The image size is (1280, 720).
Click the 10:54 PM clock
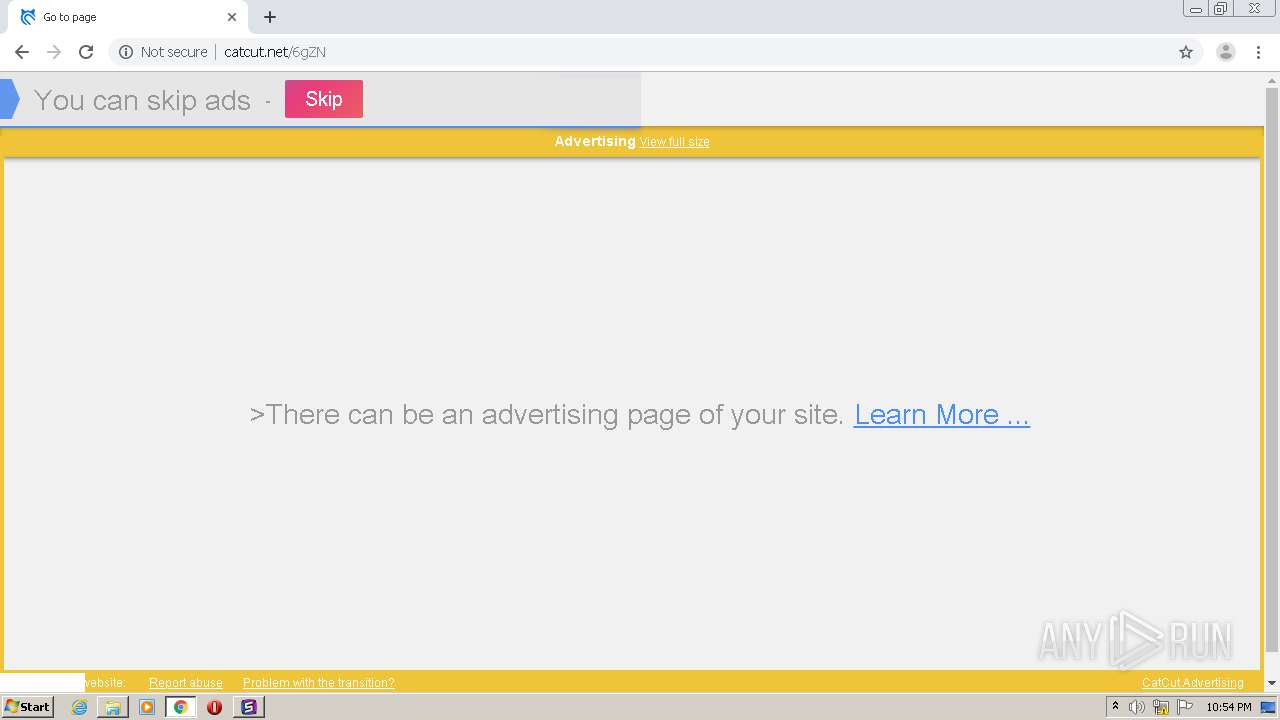[x=1229, y=707]
